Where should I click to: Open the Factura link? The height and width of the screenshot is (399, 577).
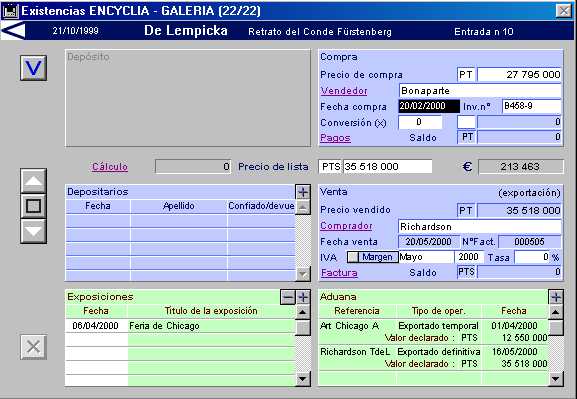(x=339, y=273)
